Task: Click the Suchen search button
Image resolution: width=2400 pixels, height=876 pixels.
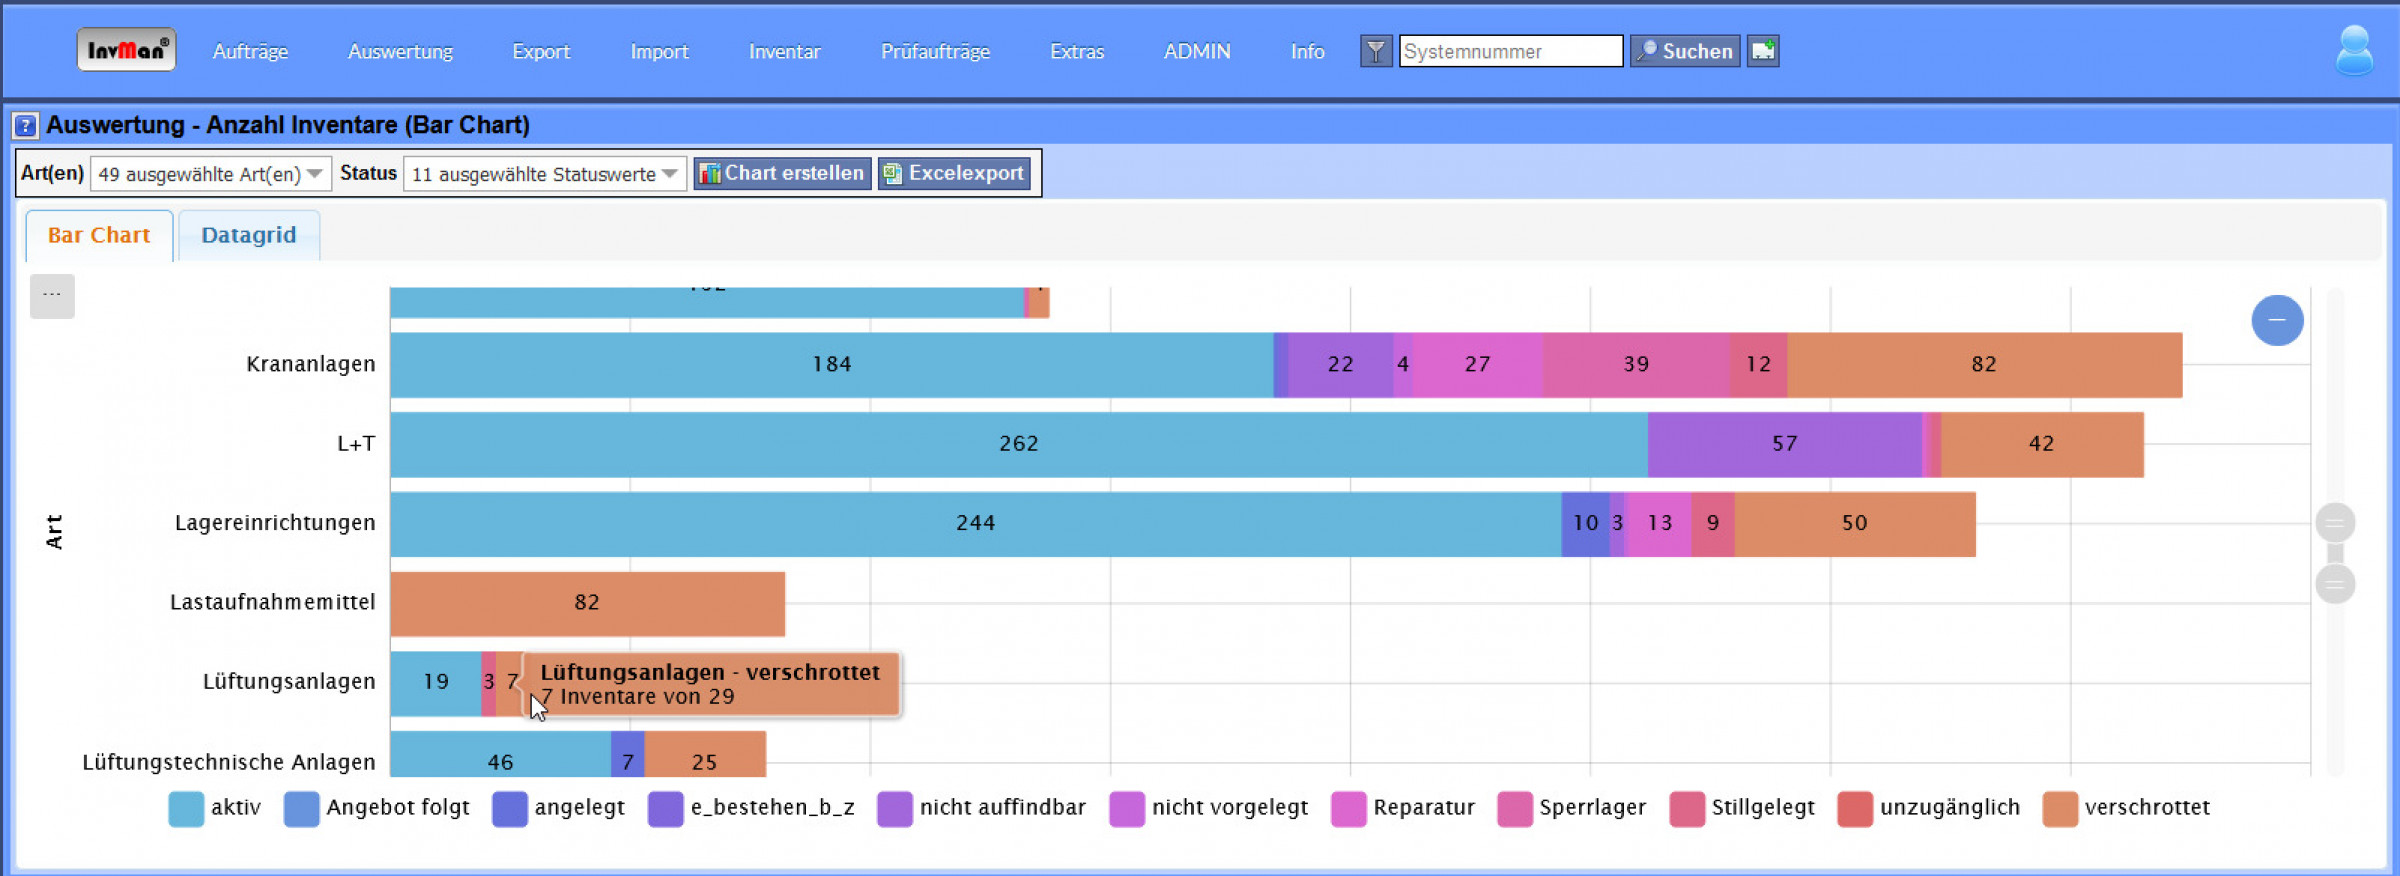Action: (x=1685, y=51)
